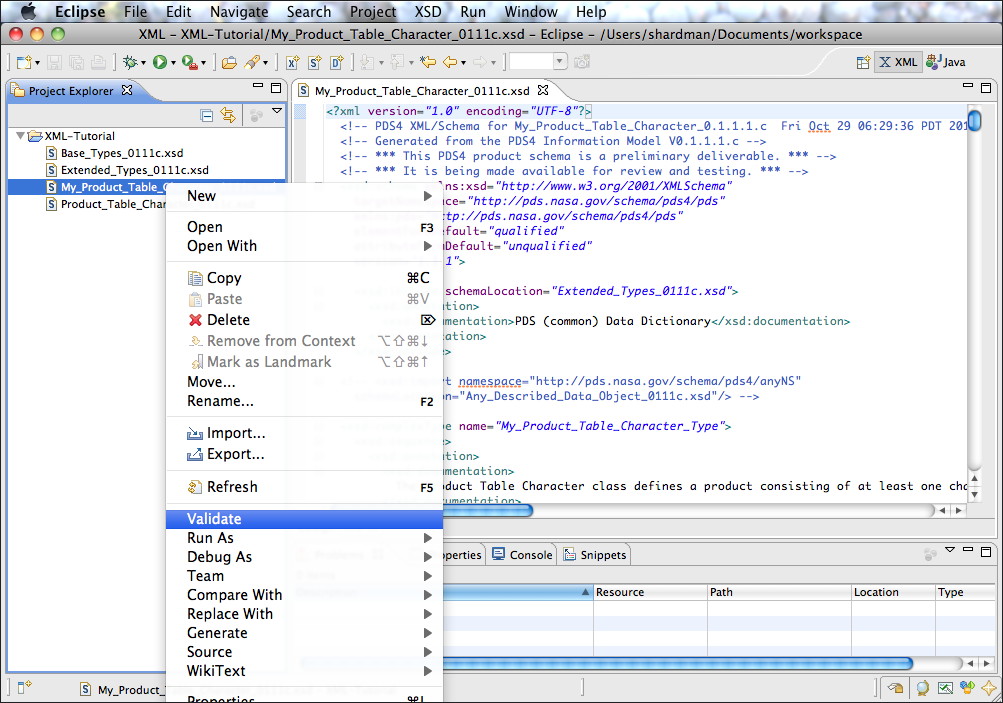The width and height of the screenshot is (1003, 703).
Task: Switch to the Snippets tab
Action: 595,555
